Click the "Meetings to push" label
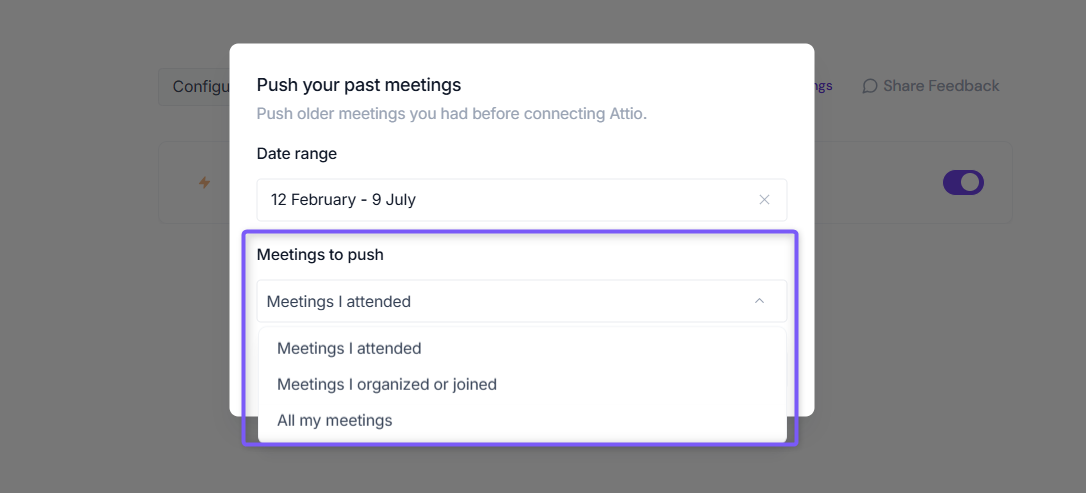This screenshot has height=493, width=1086. [x=320, y=255]
